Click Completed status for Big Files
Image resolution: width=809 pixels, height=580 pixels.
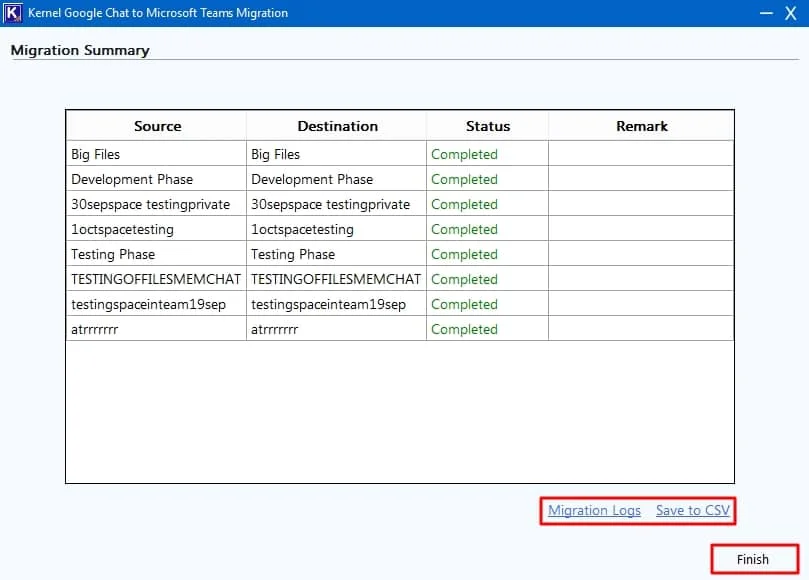coord(488,154)
